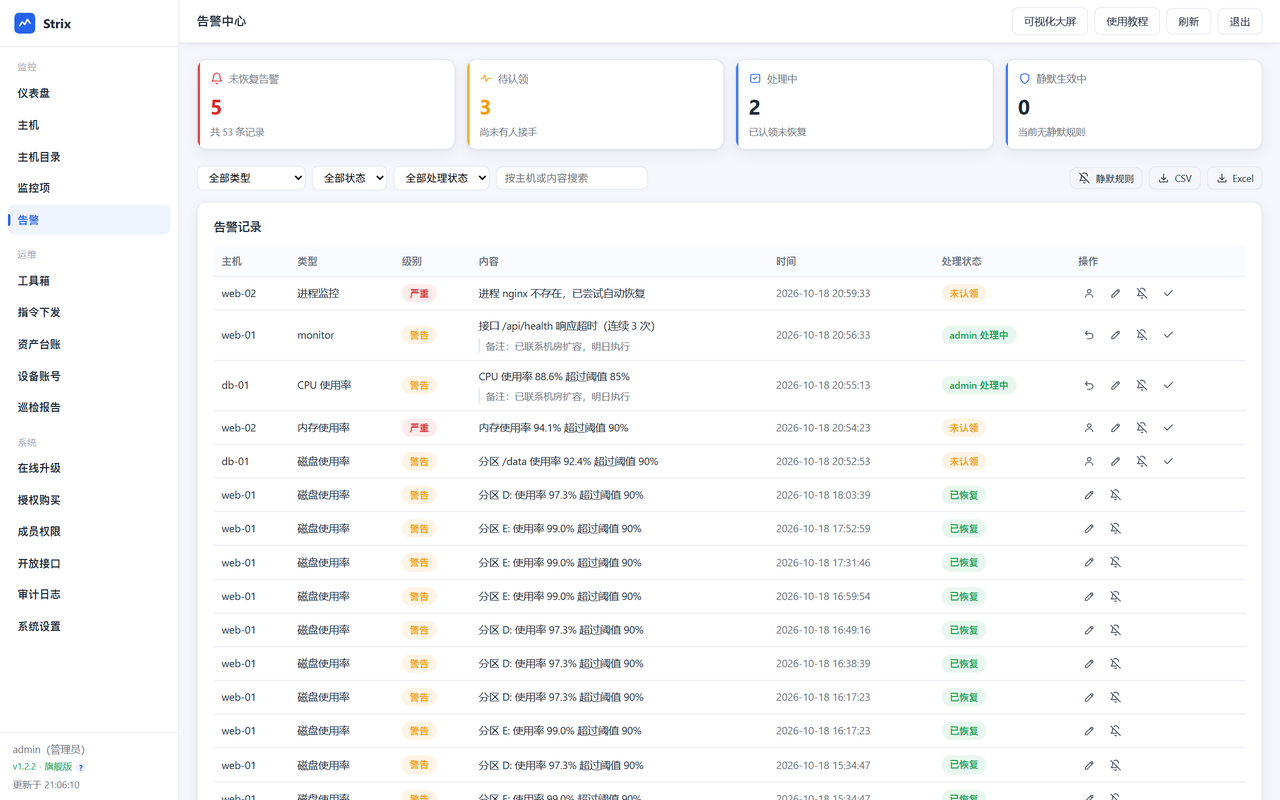Go to 仪表盘 in the sidebar
This screenshot has height=800, width=1280.
coord(89,93)
